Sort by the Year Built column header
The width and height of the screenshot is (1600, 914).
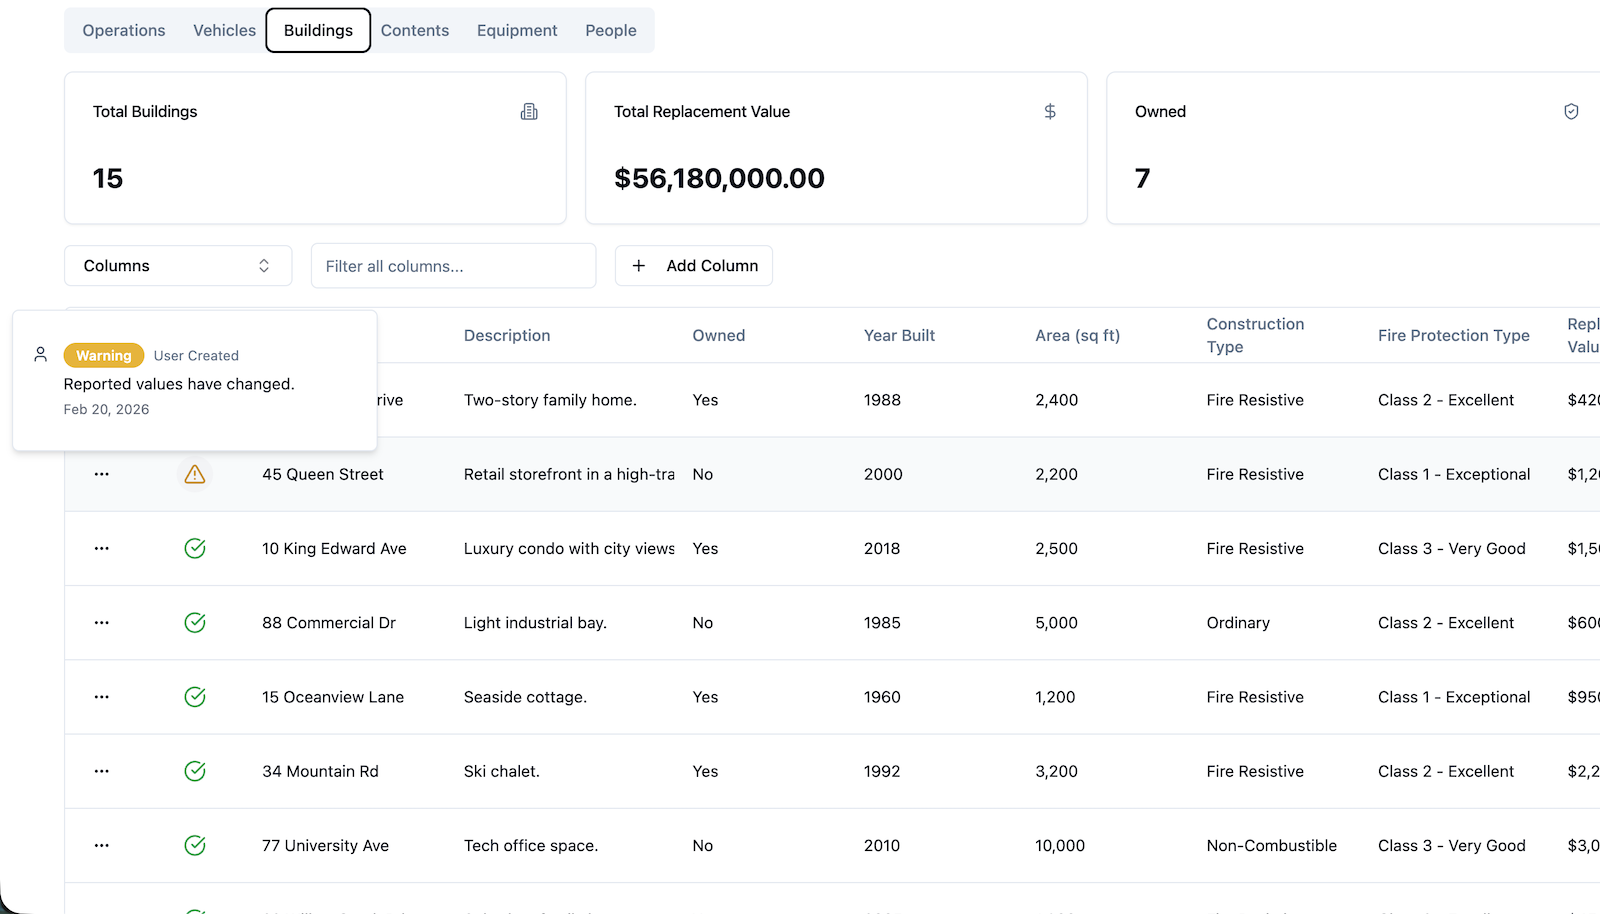(899, 336)
